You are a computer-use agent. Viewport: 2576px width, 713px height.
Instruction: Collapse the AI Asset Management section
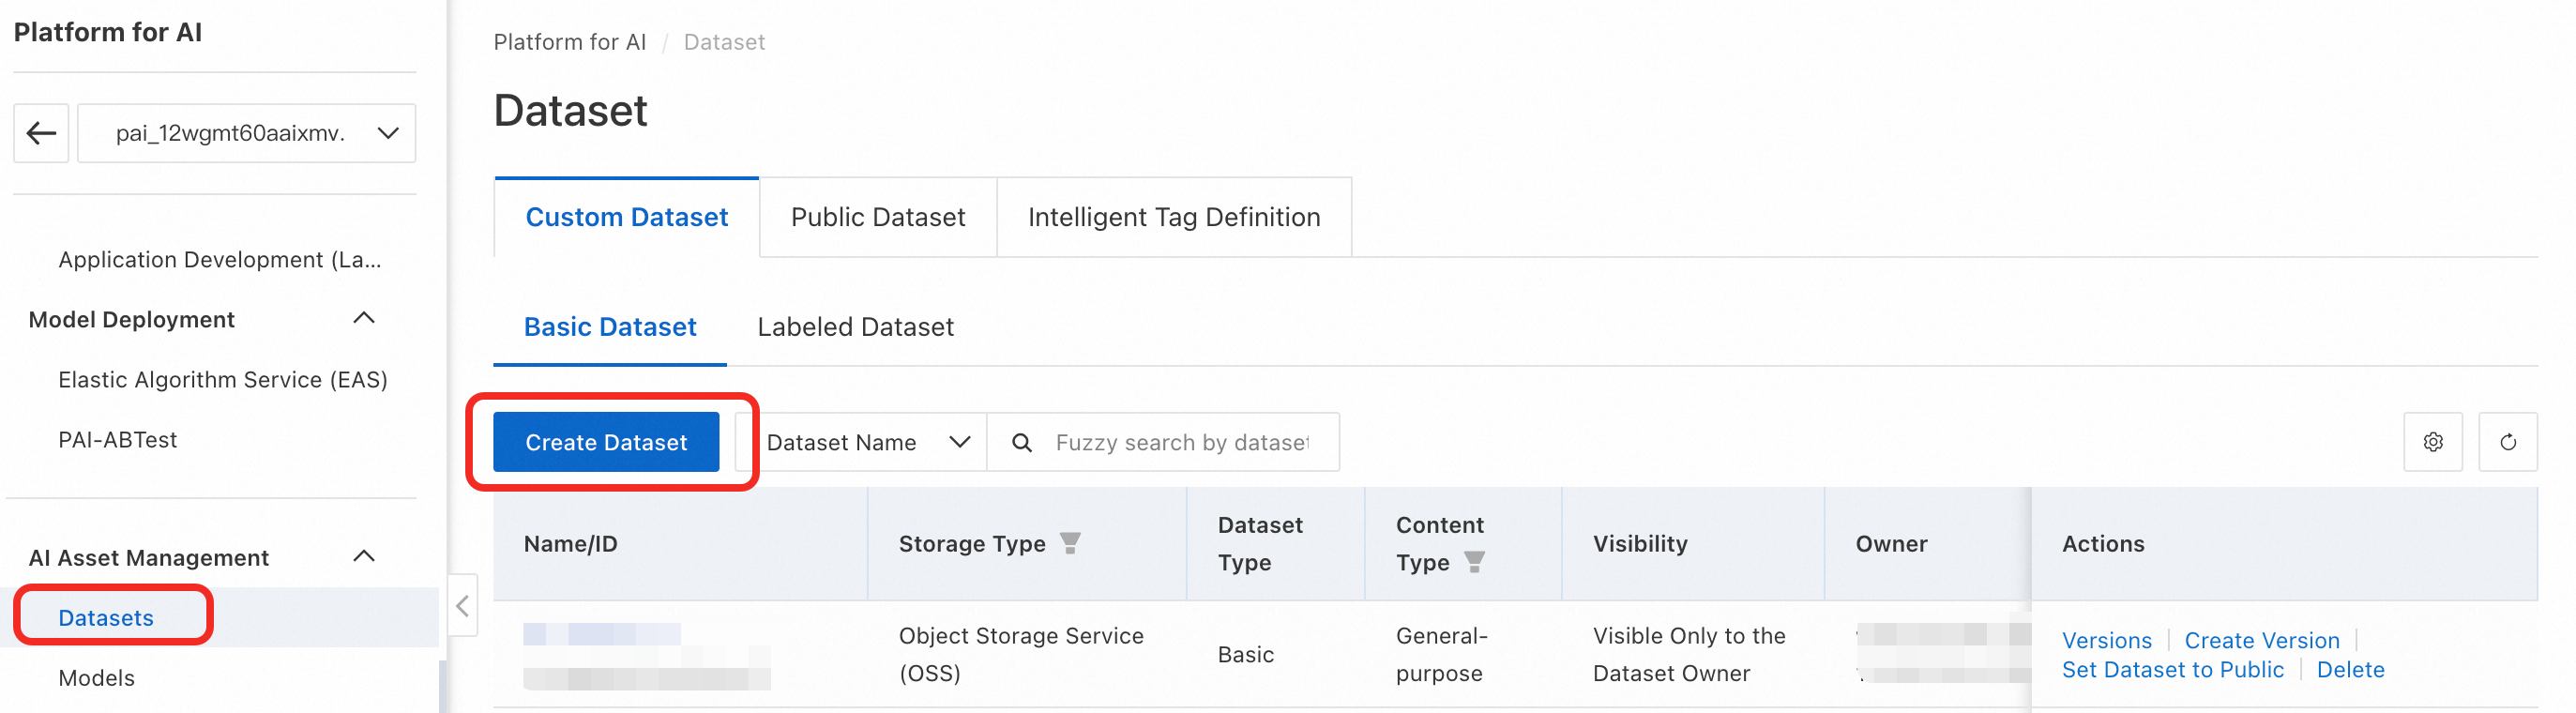coord(364,556)
